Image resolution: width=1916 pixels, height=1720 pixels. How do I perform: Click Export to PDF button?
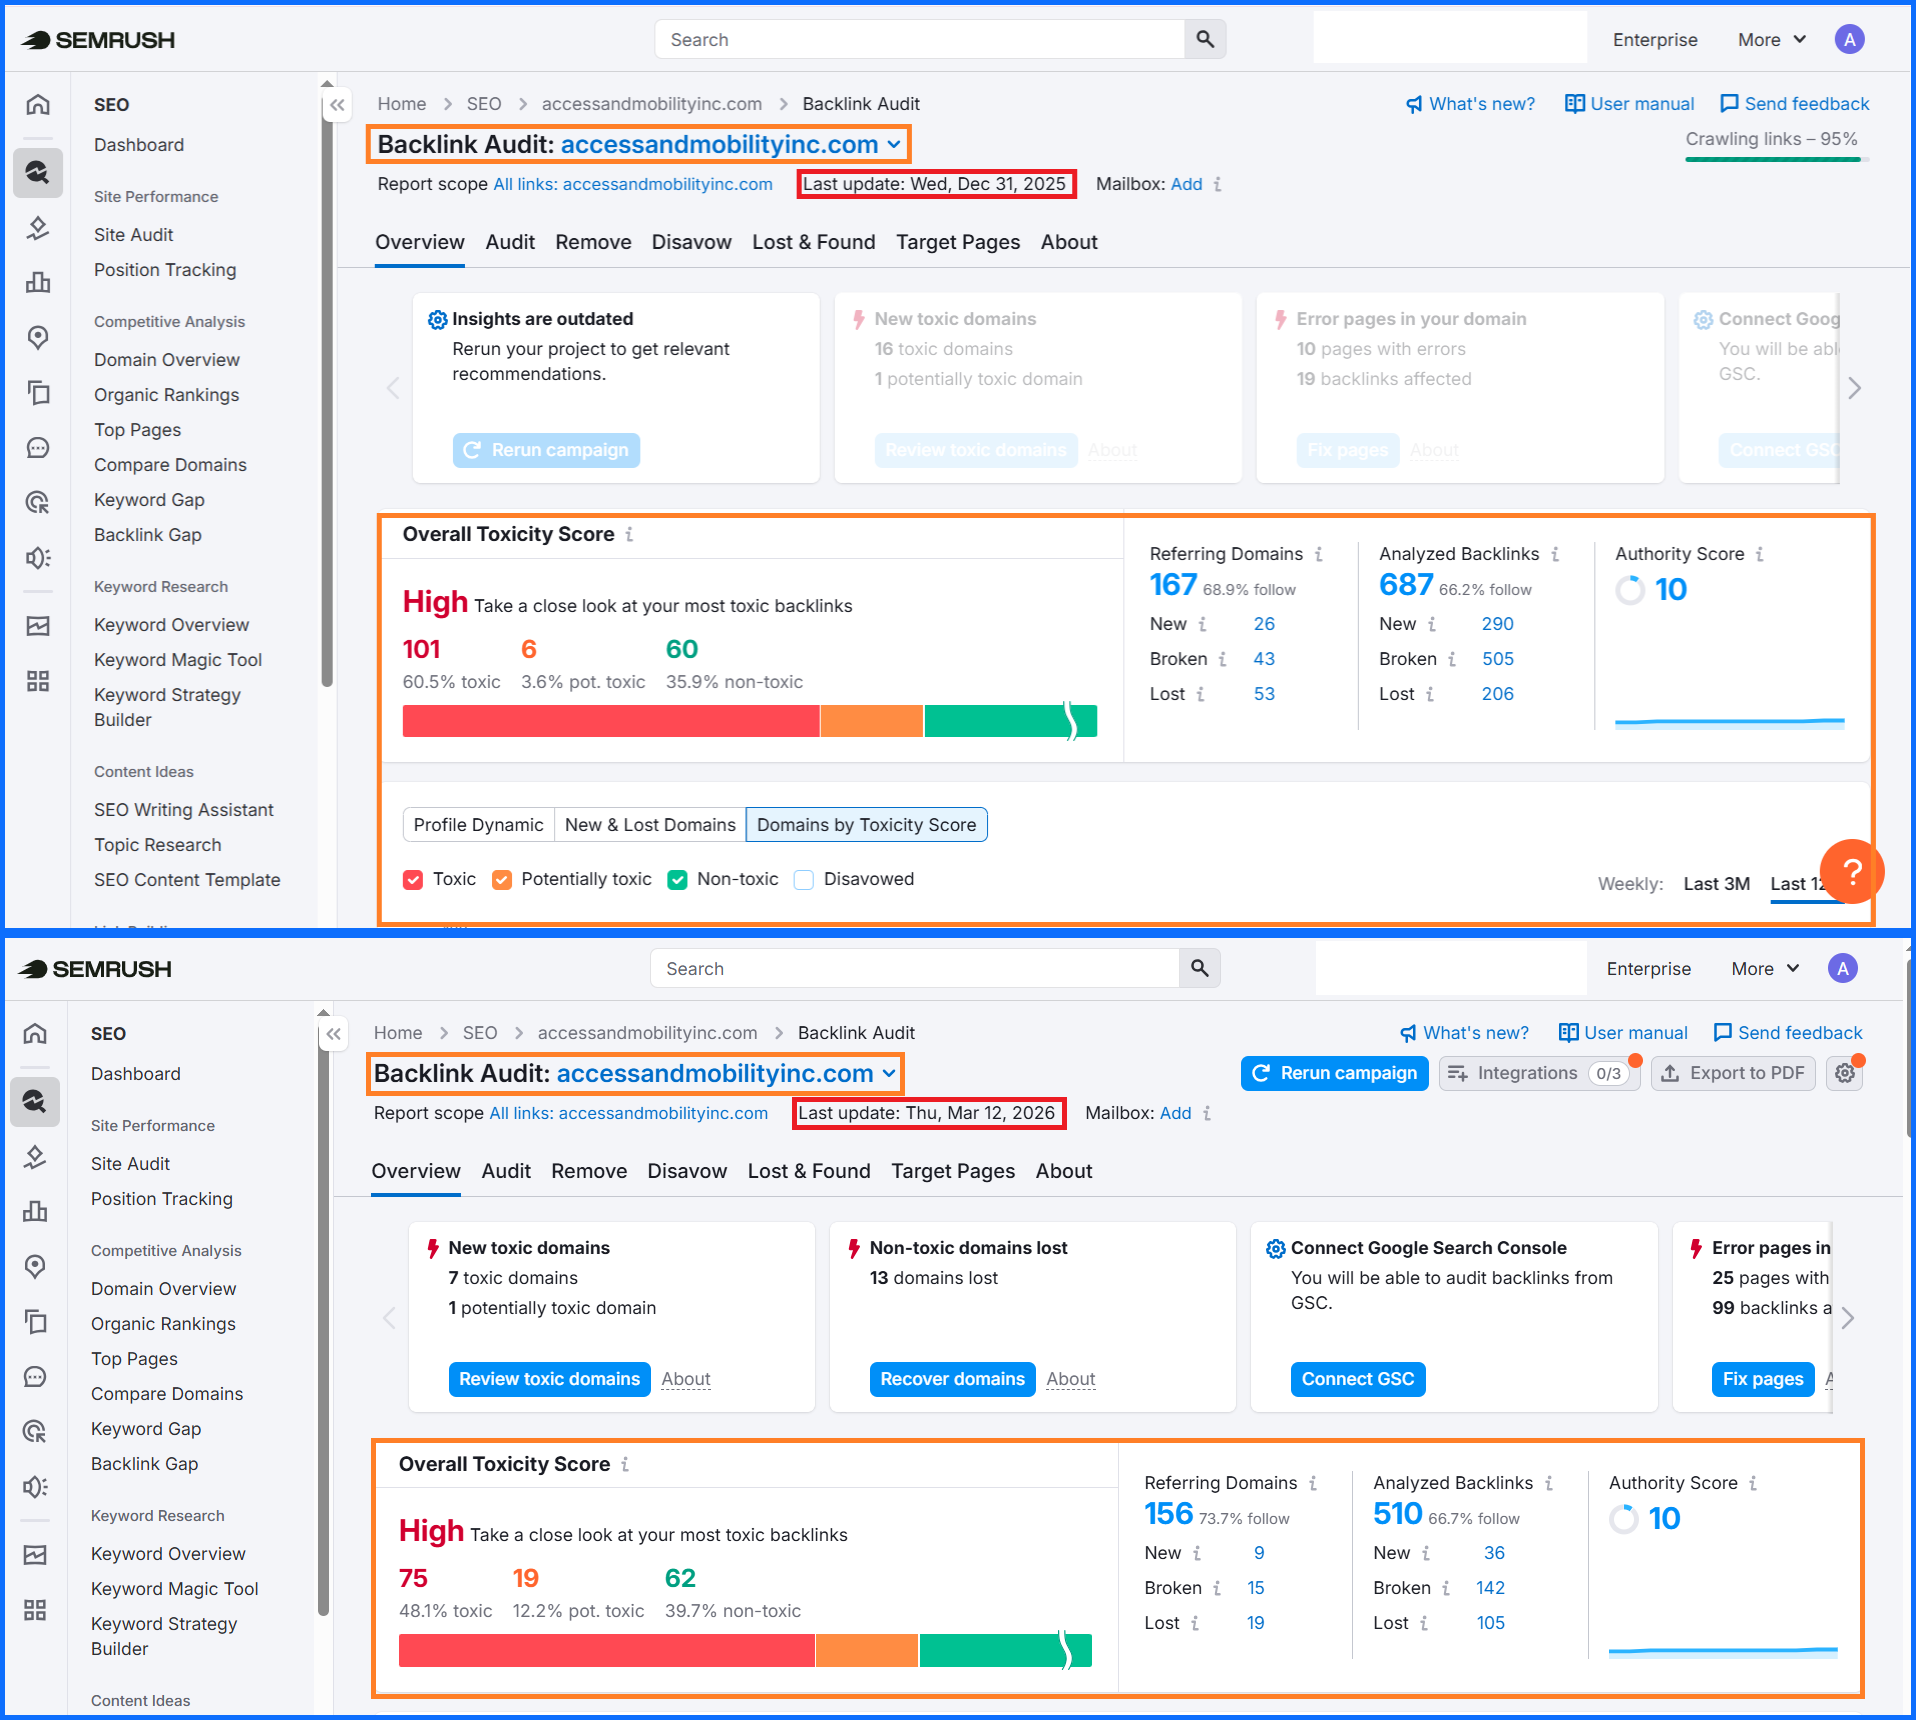coord(1733,1073)
